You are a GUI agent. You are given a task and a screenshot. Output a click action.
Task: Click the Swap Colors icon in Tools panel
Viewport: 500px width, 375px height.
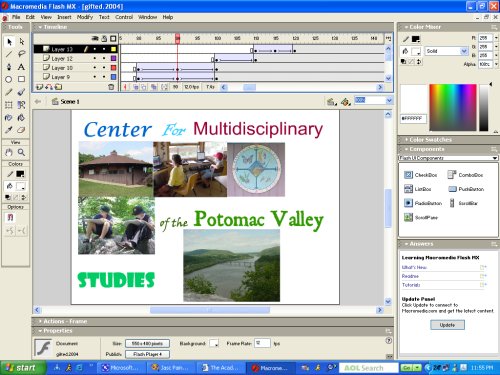pyautogui.click(x=23, y=197)
